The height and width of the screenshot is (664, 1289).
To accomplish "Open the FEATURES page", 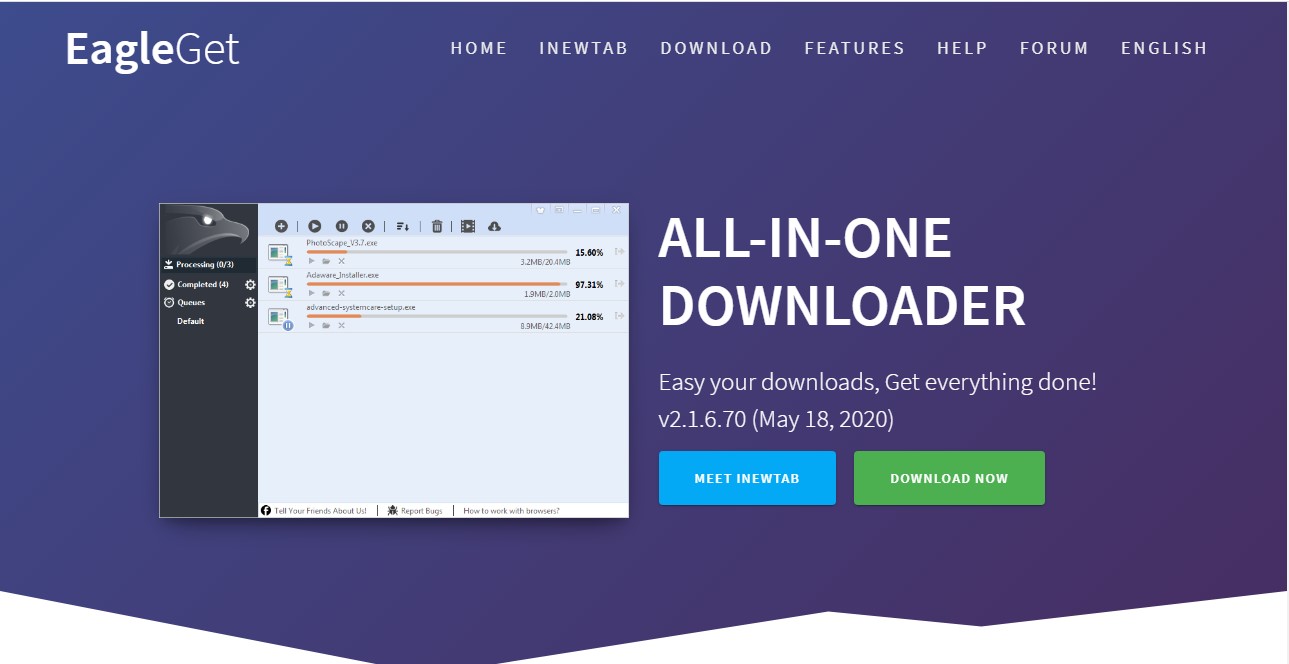I will (855, 48).
